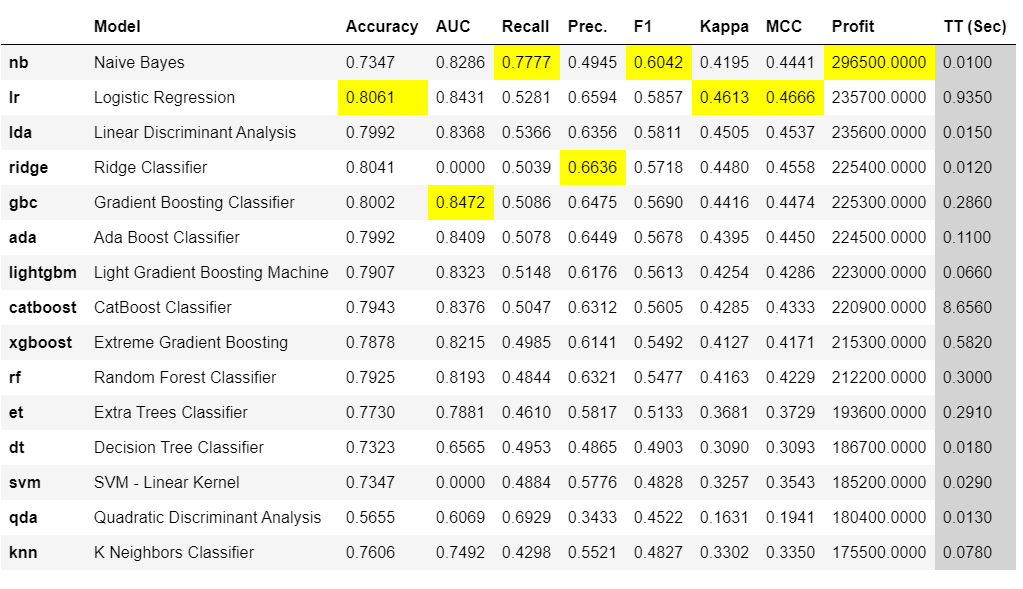Click the TT (Sec) column header
Screen dimensions: 1023x589
coord(974,27)
